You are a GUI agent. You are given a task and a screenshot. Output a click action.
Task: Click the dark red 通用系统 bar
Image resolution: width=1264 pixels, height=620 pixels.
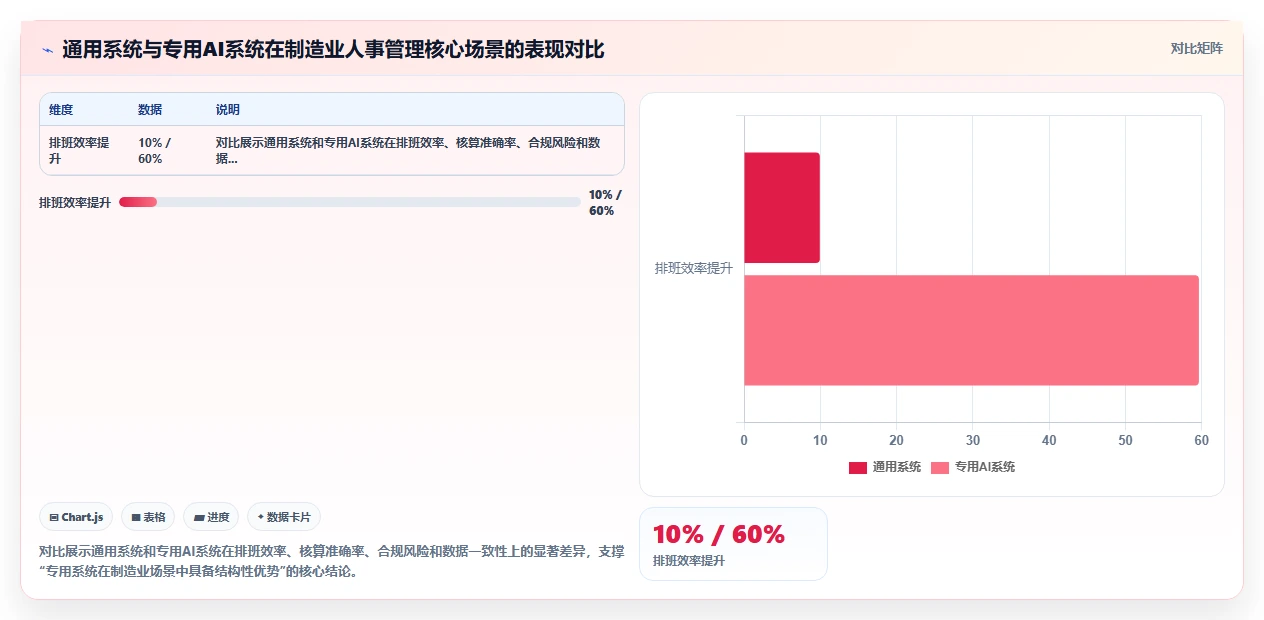point(782,208)
